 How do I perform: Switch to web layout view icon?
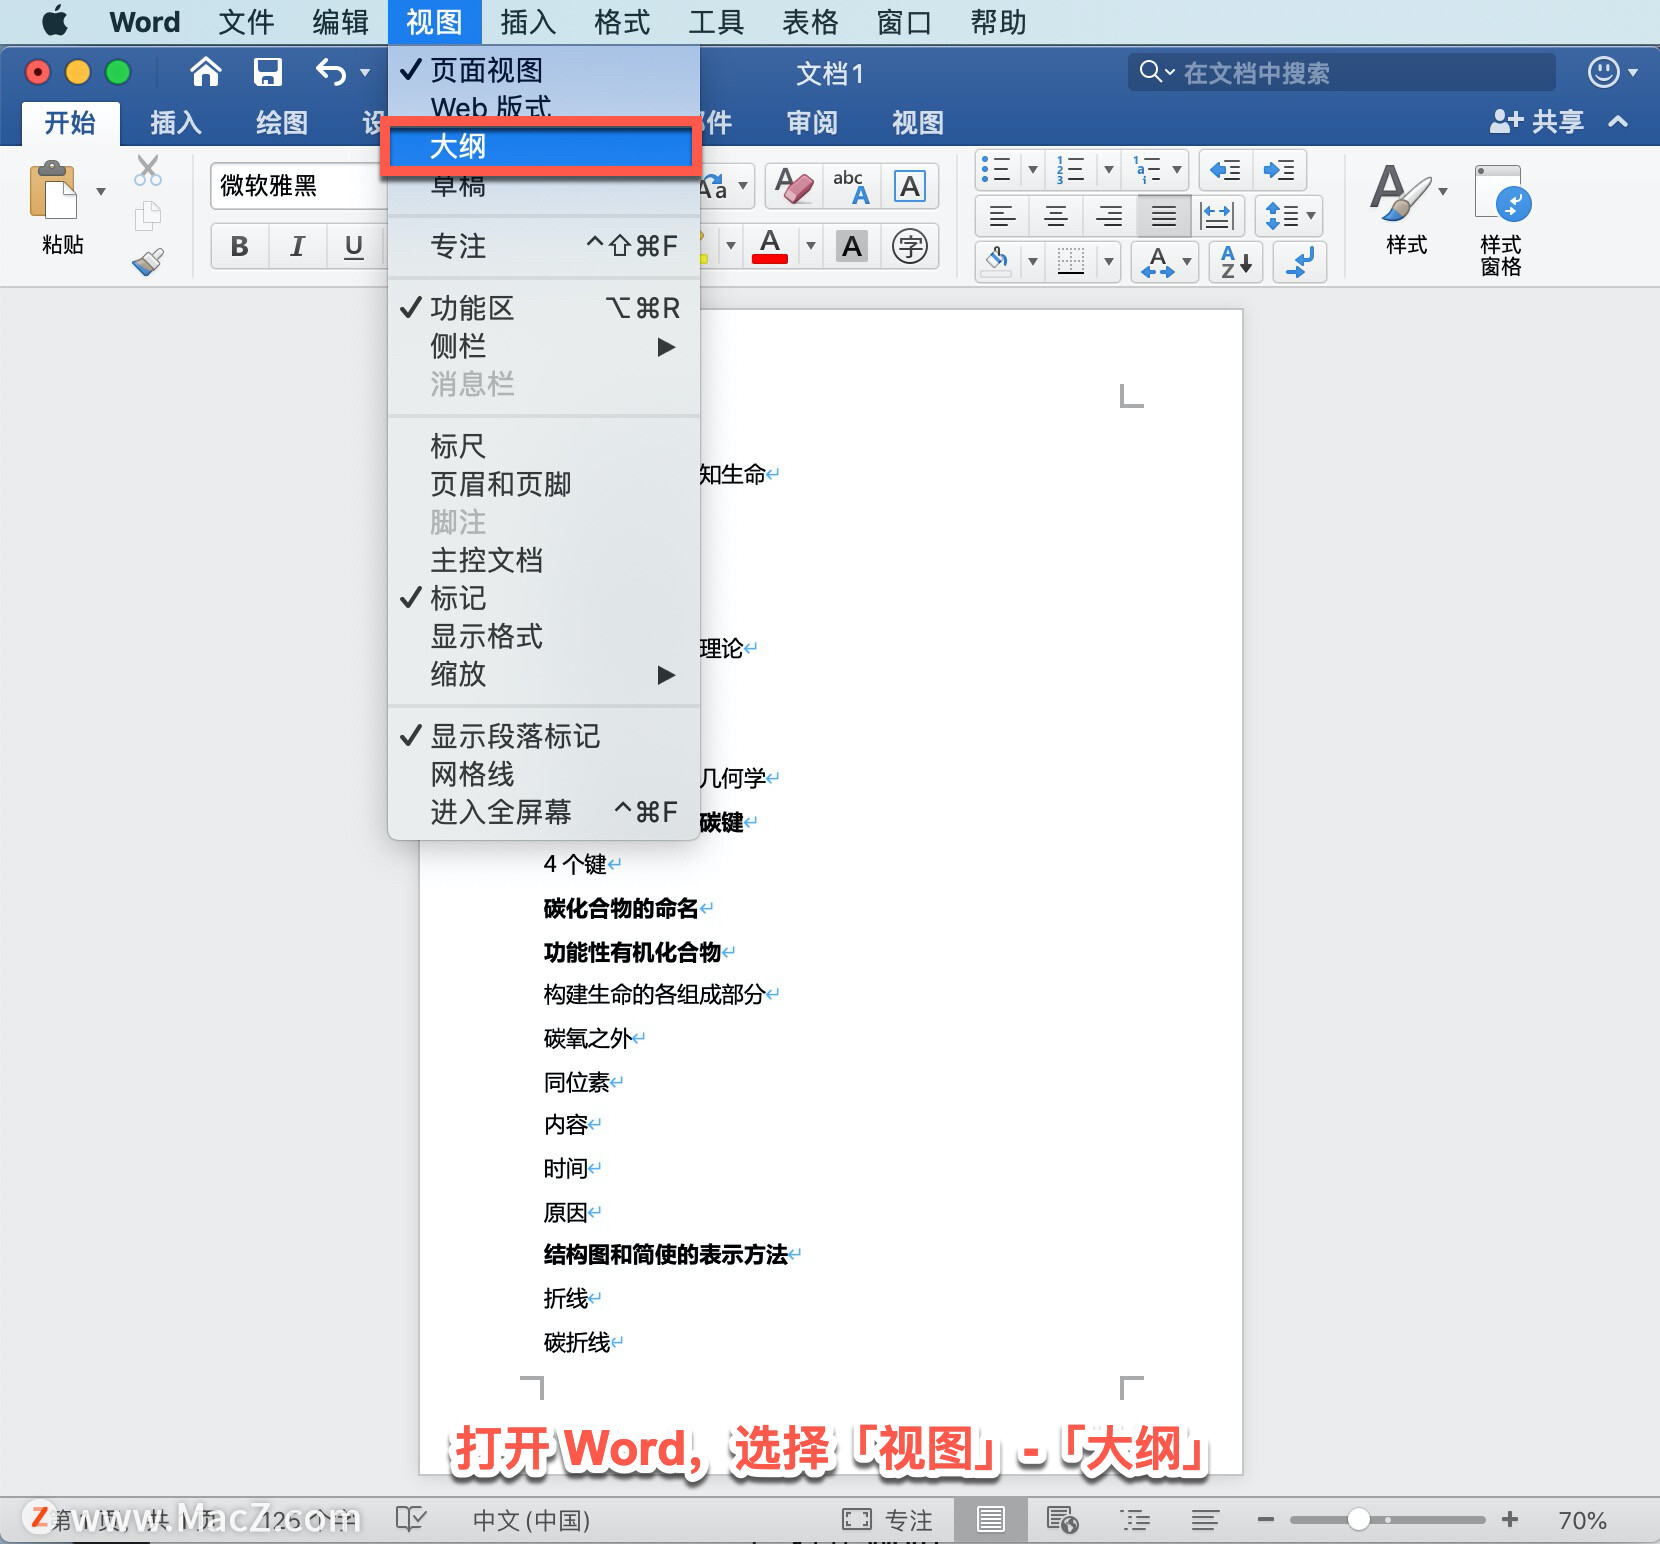point(1062,1520)
